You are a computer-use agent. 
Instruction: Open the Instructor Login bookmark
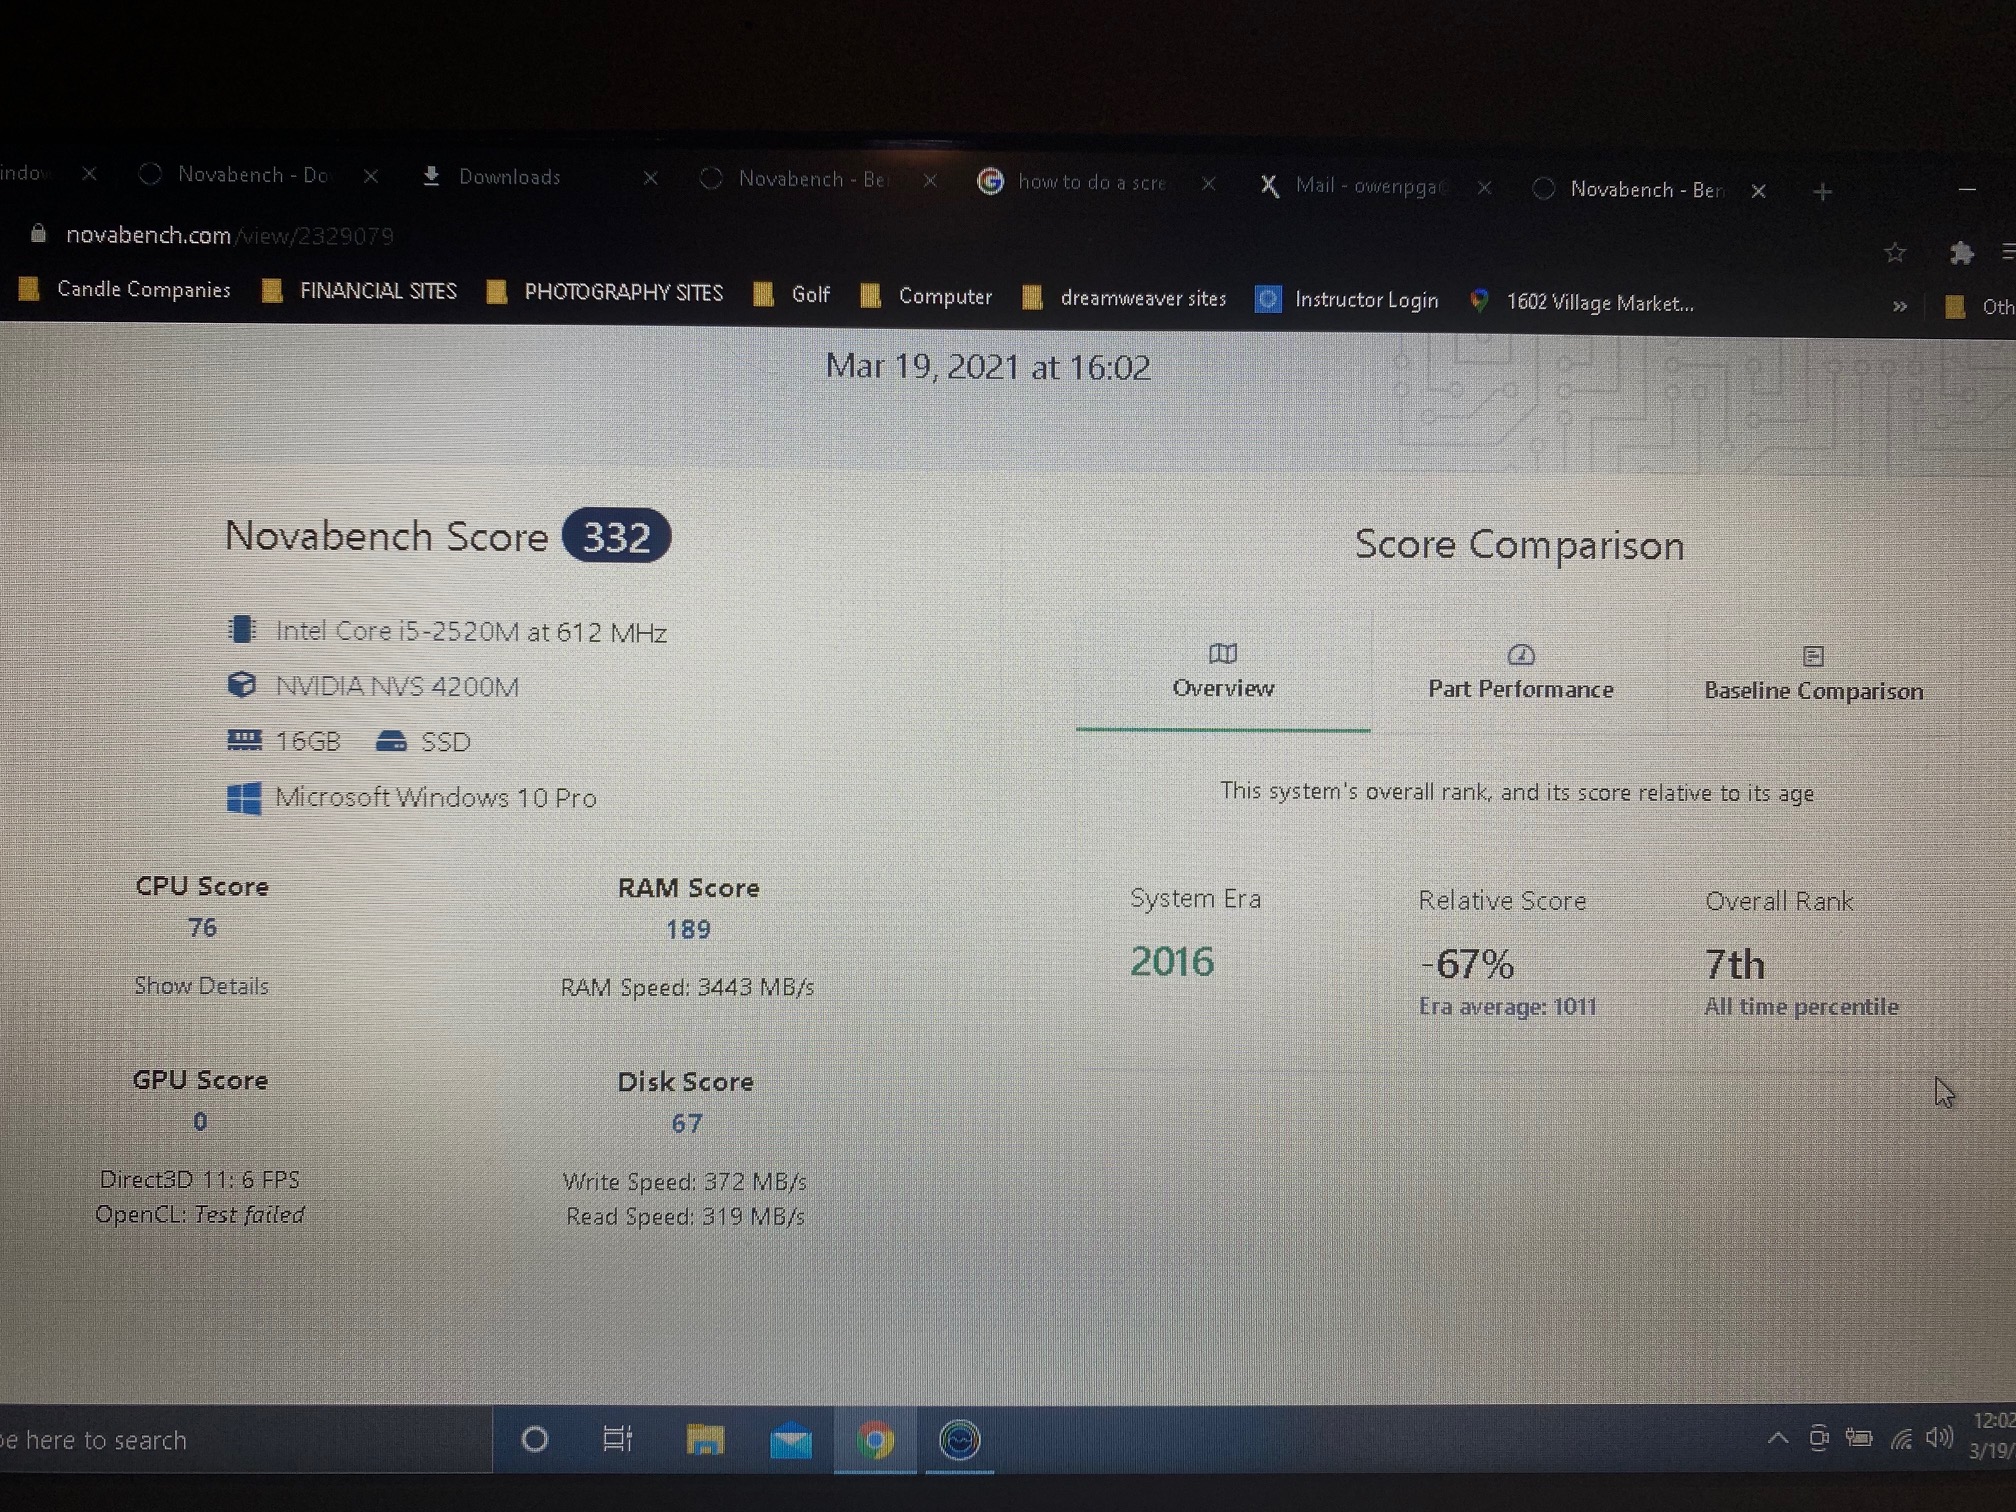pyautogui.click(x=1347, y=300)
